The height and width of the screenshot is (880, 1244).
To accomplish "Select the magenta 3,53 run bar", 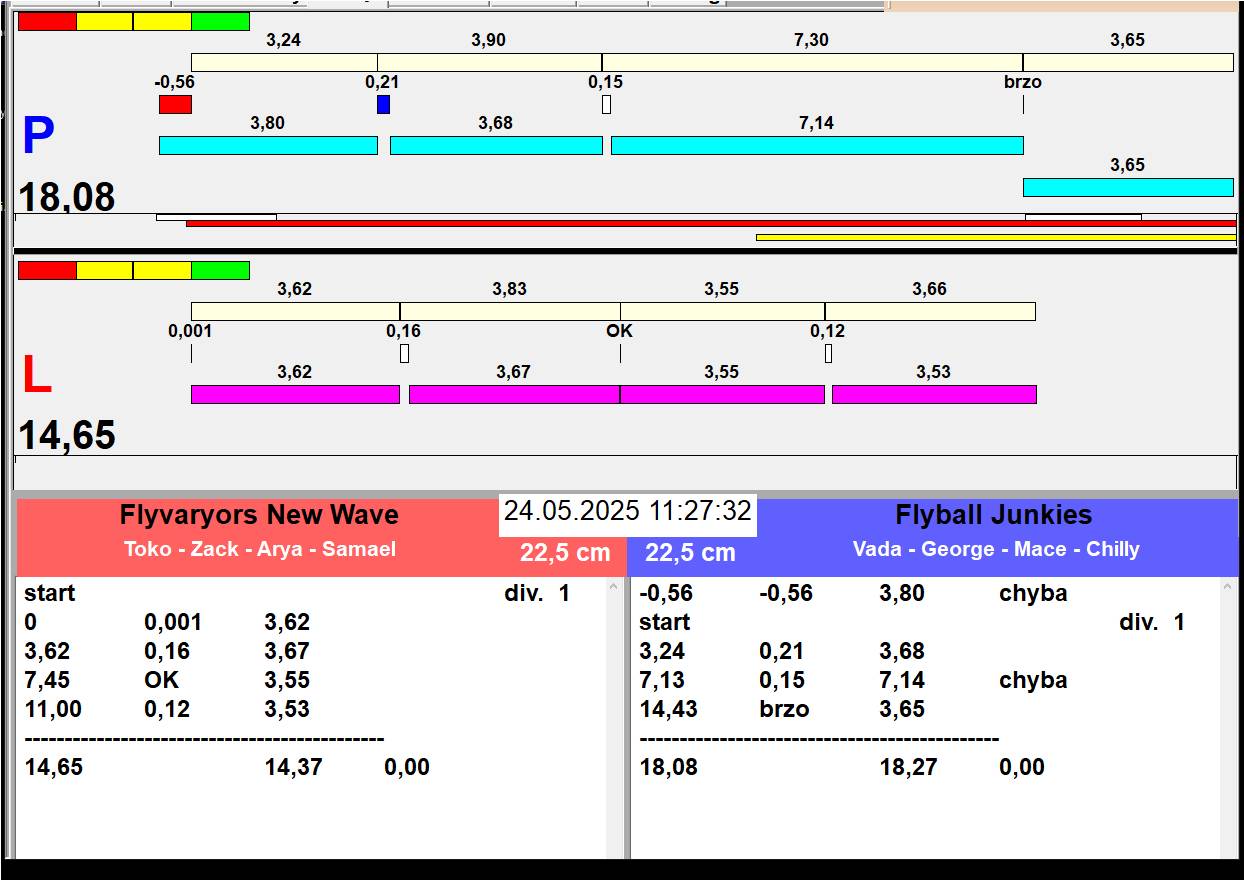I will point(934,394).
